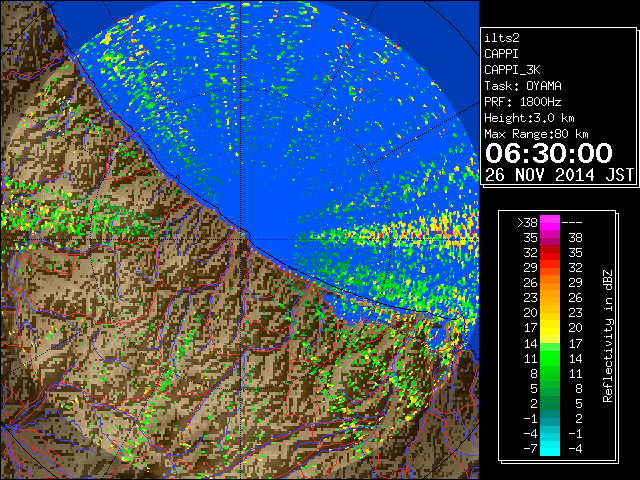Click the 'Height:3.0 km' line
Viewport: 640px width, 480px height.
click(x=529, y=118)
